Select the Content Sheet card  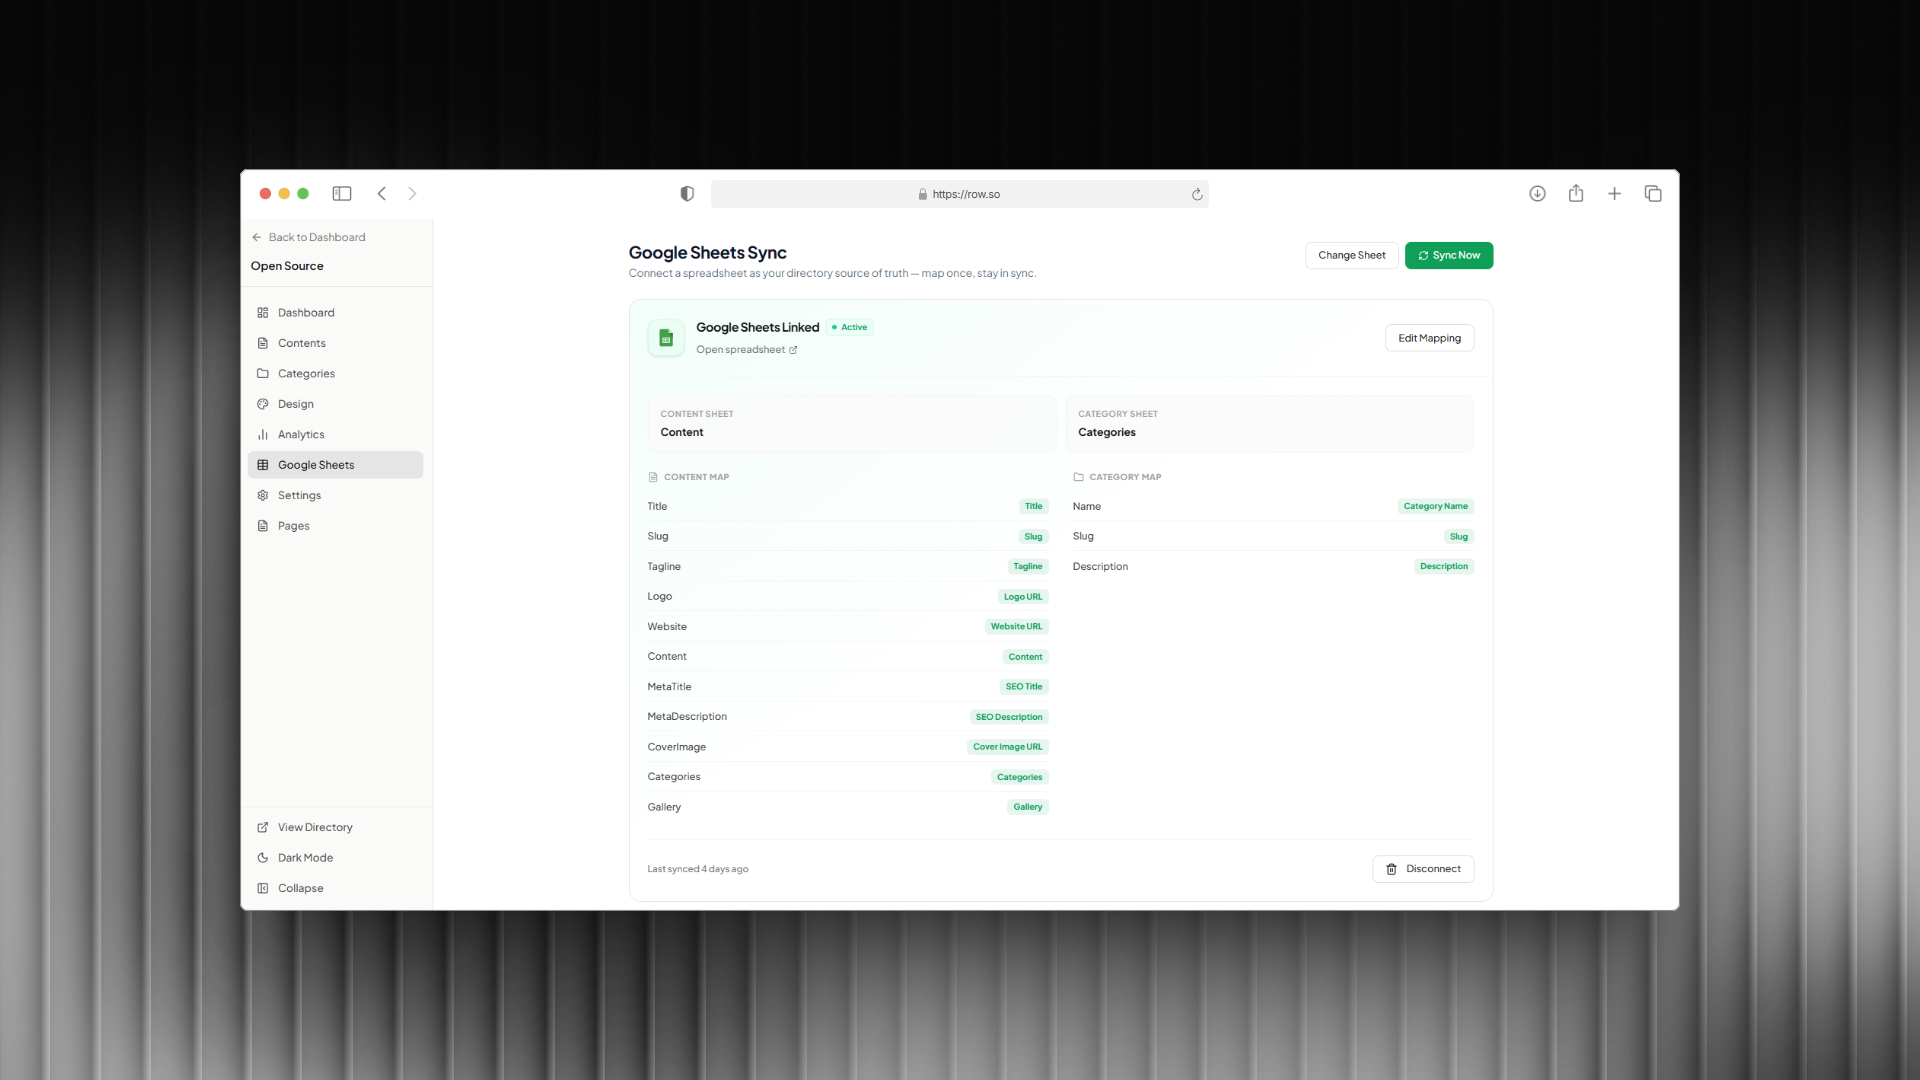(852, 424)
